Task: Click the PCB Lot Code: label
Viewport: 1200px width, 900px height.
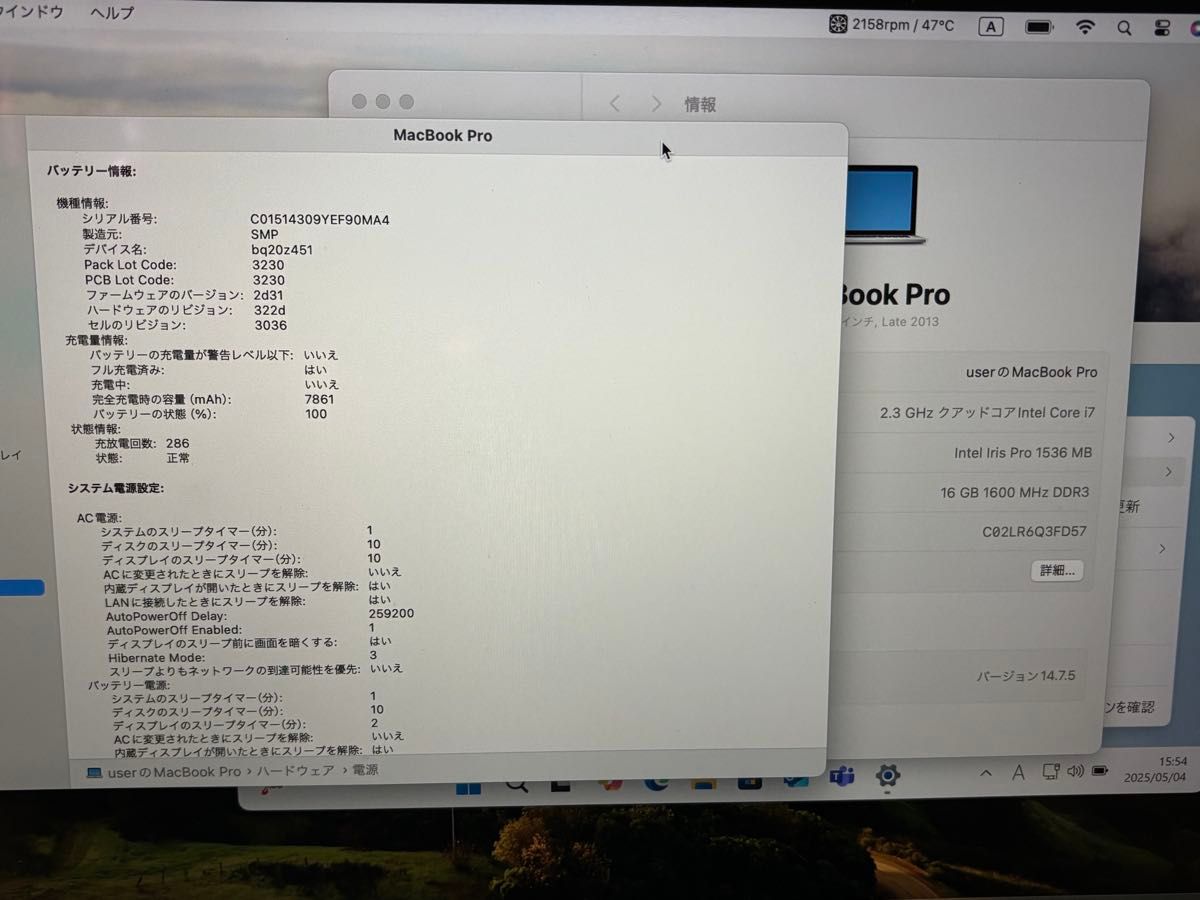Action: (129, 280)
